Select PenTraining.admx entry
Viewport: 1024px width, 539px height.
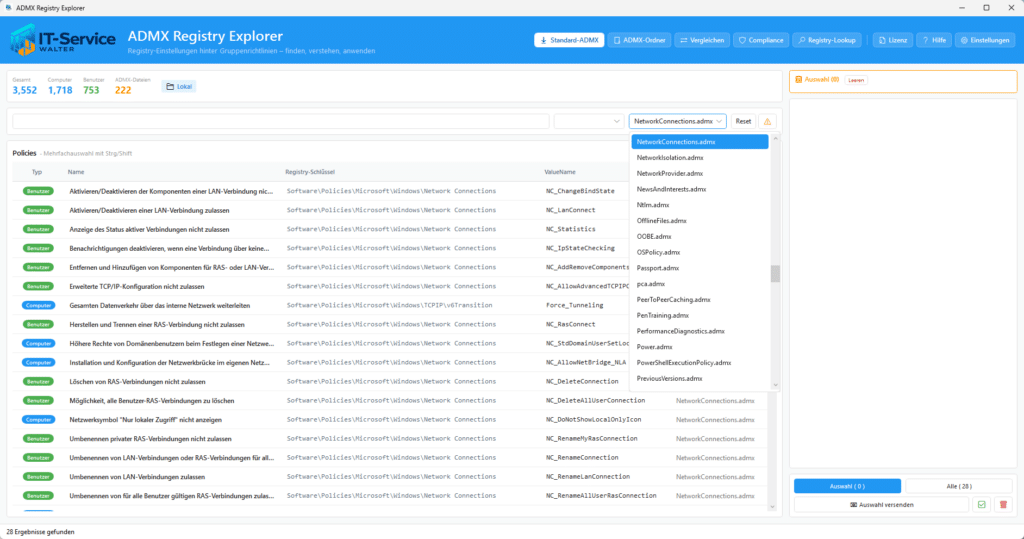click(x=699, y=315)
